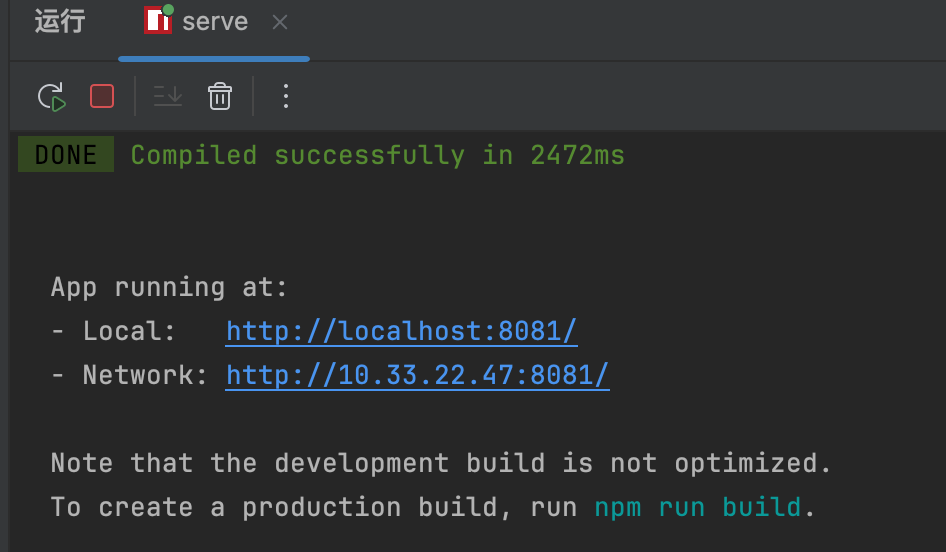The width and height of the screenshot is (946, 552).
Task: Open the http://localhost:8081/ link
Action: pyautogui.click(x=401, y=331)
